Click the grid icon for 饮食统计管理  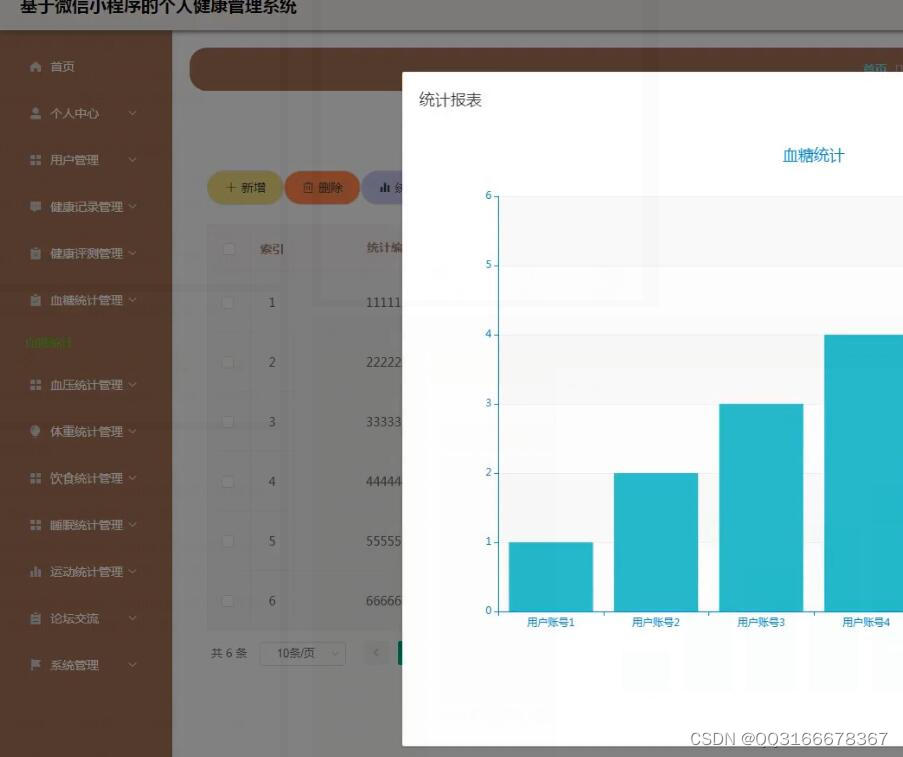(x=36, y=478)
